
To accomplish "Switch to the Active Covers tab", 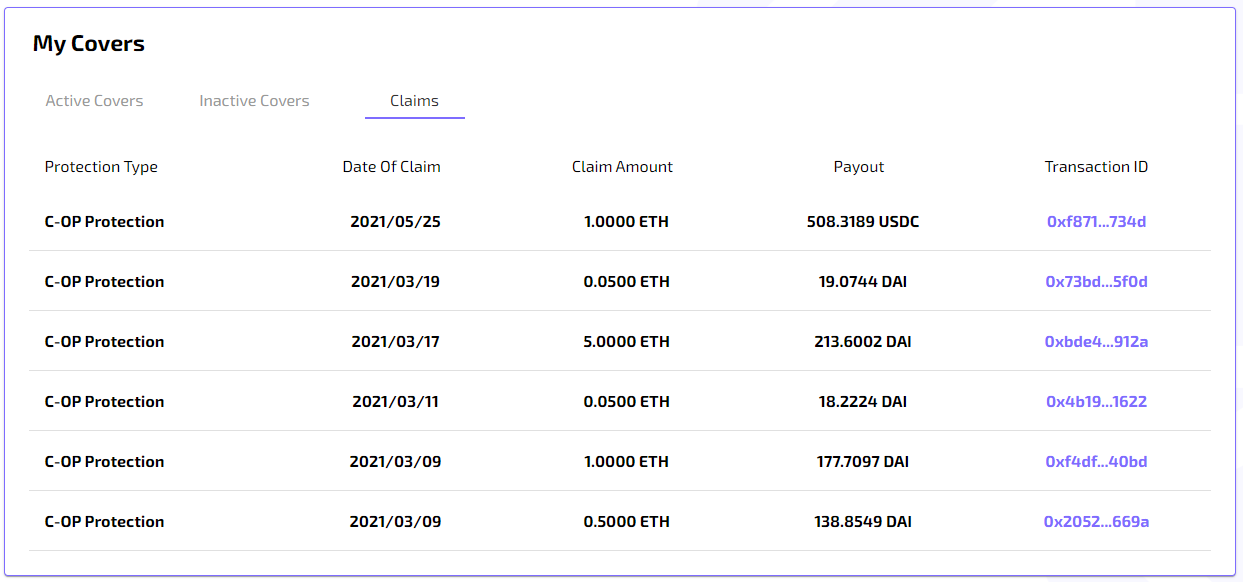I will click(x=94, y=101).
